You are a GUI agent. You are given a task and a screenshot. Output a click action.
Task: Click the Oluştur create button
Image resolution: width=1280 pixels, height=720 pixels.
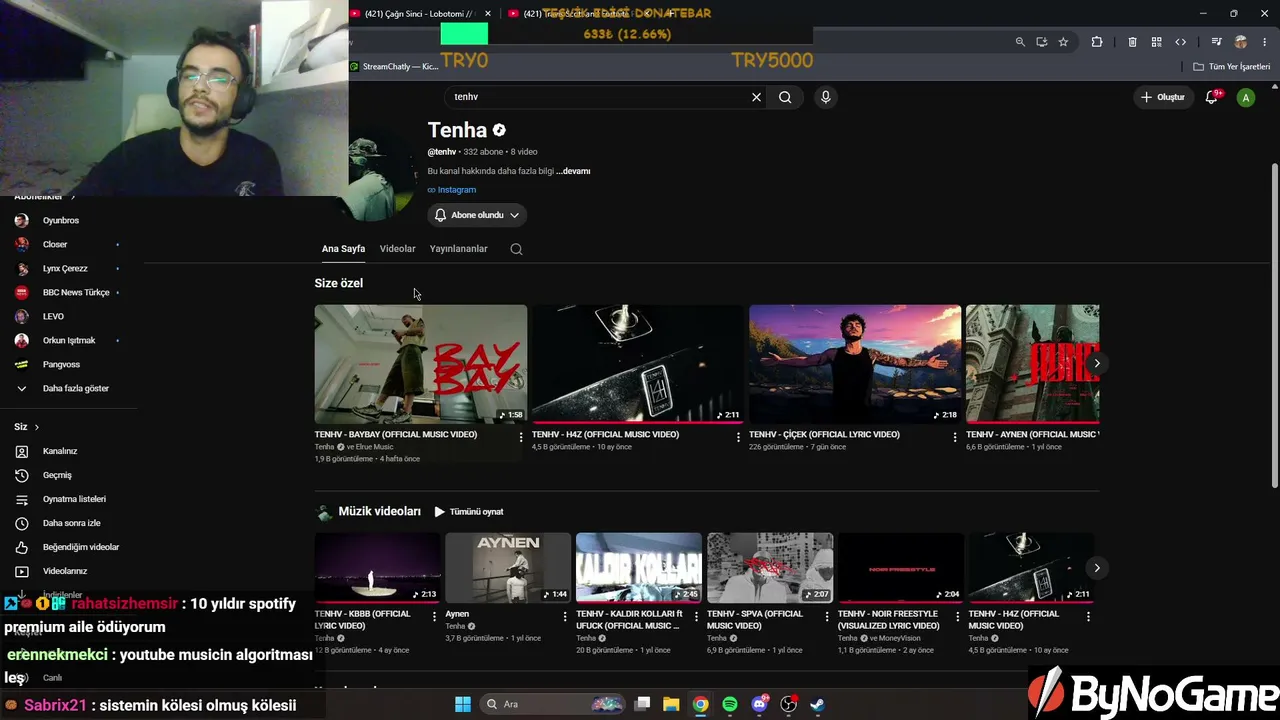tap(1163, 97)
